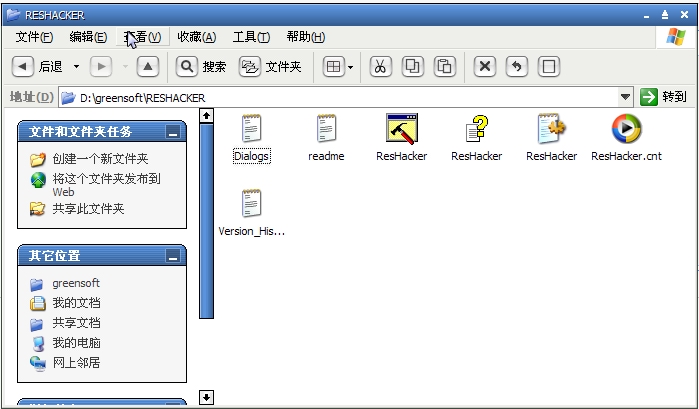Select the ResHacker.cnt media icon
The width and height of the screenshot is (699, 409).
pos(626,128)
